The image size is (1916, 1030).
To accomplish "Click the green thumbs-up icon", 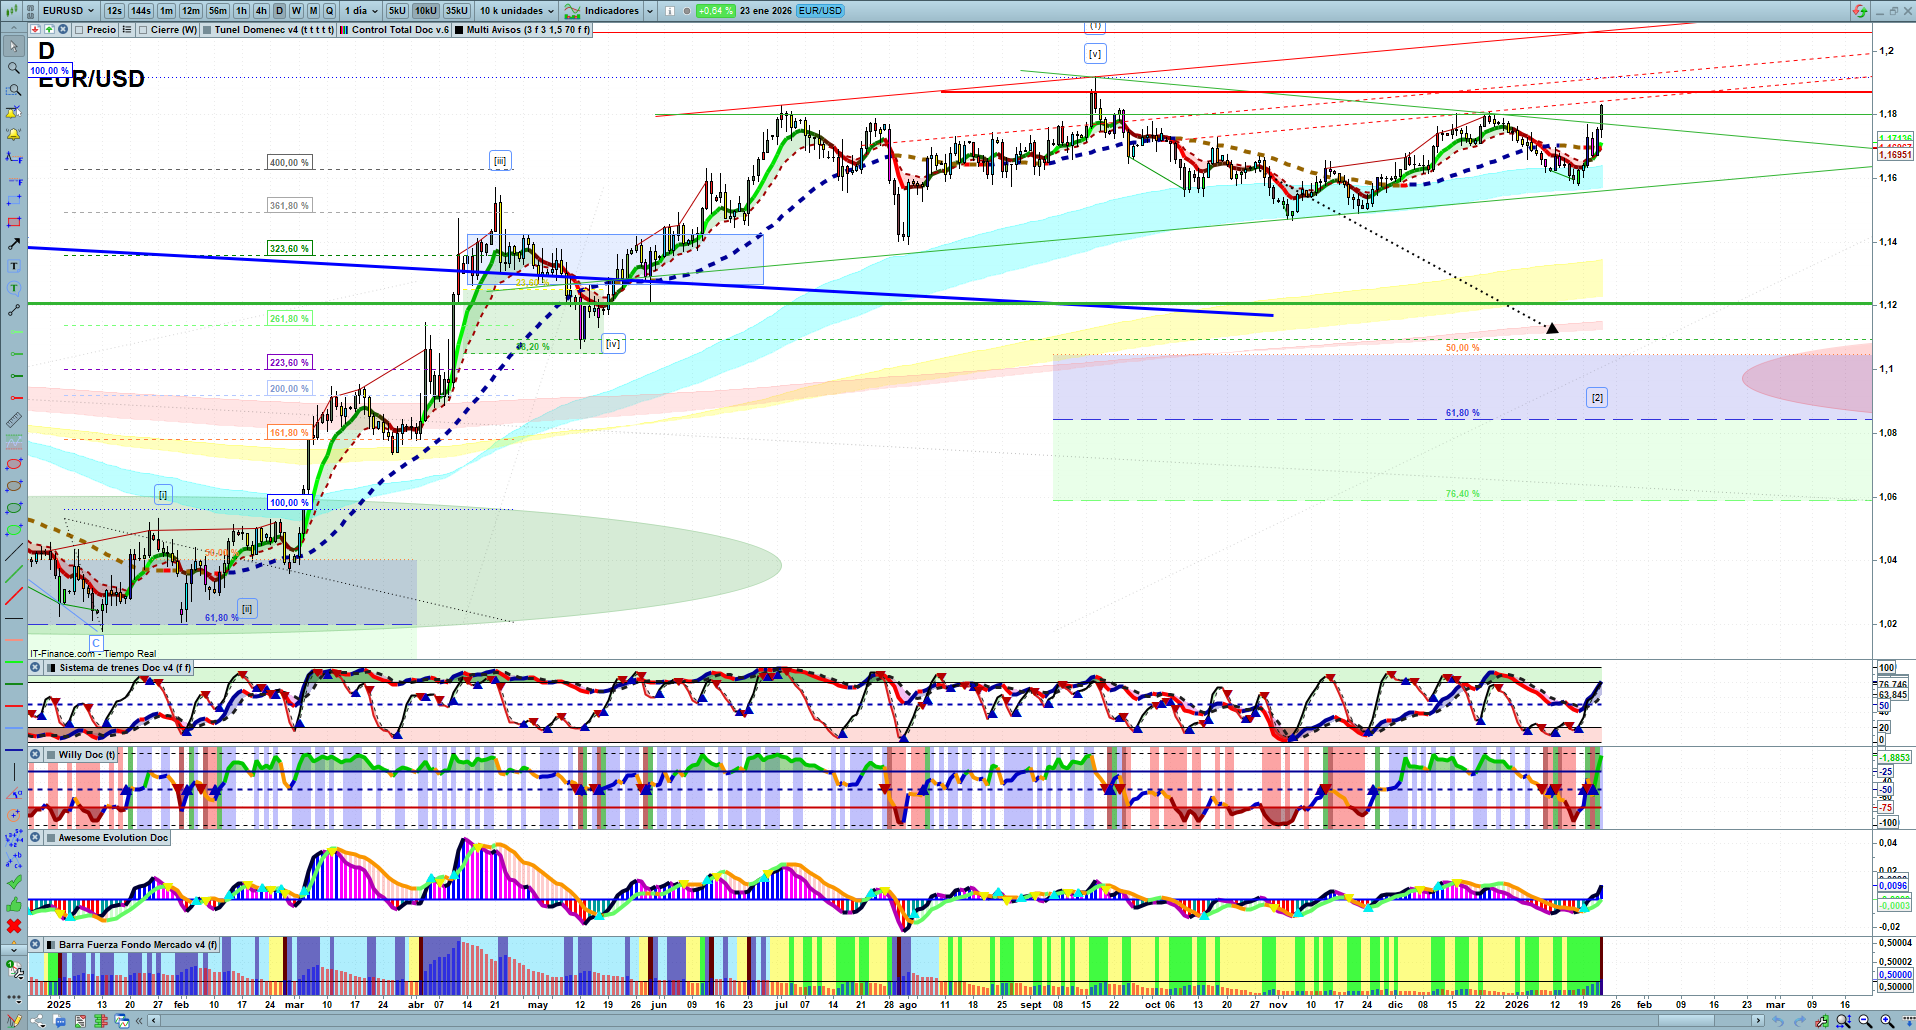I will [x=14, y=904].
